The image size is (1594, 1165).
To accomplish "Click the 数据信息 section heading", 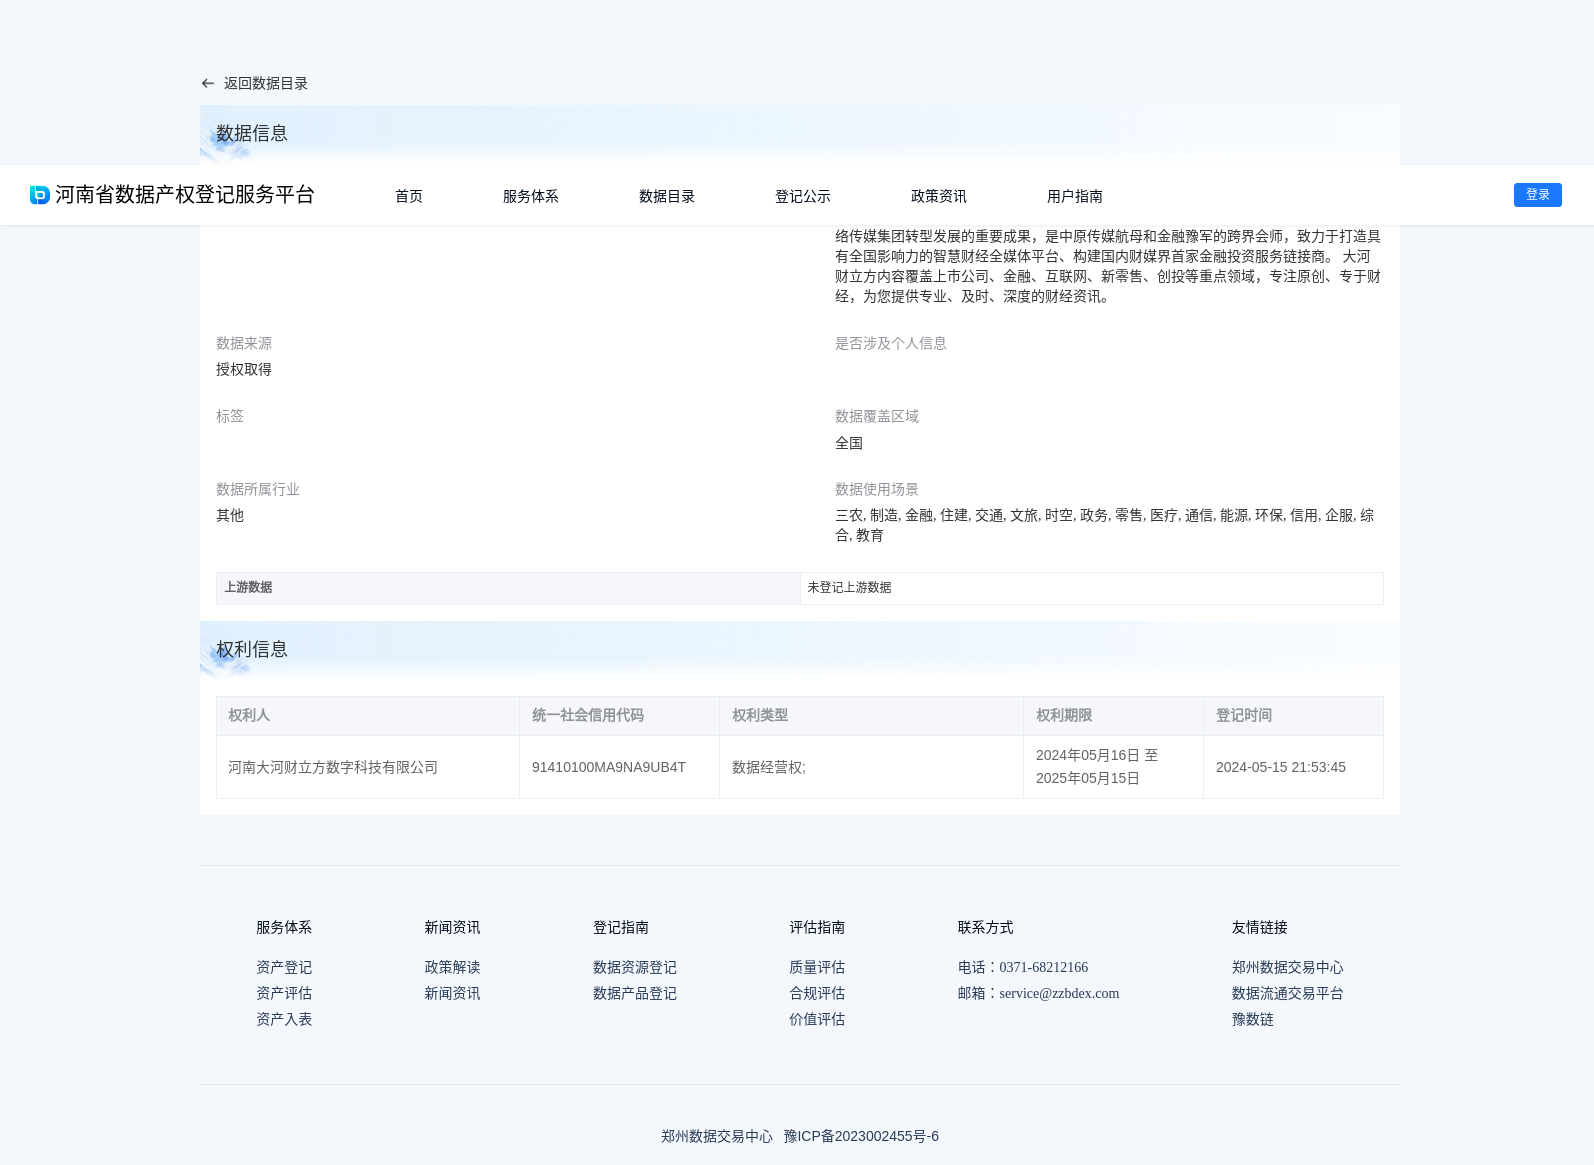I will 252,133.
